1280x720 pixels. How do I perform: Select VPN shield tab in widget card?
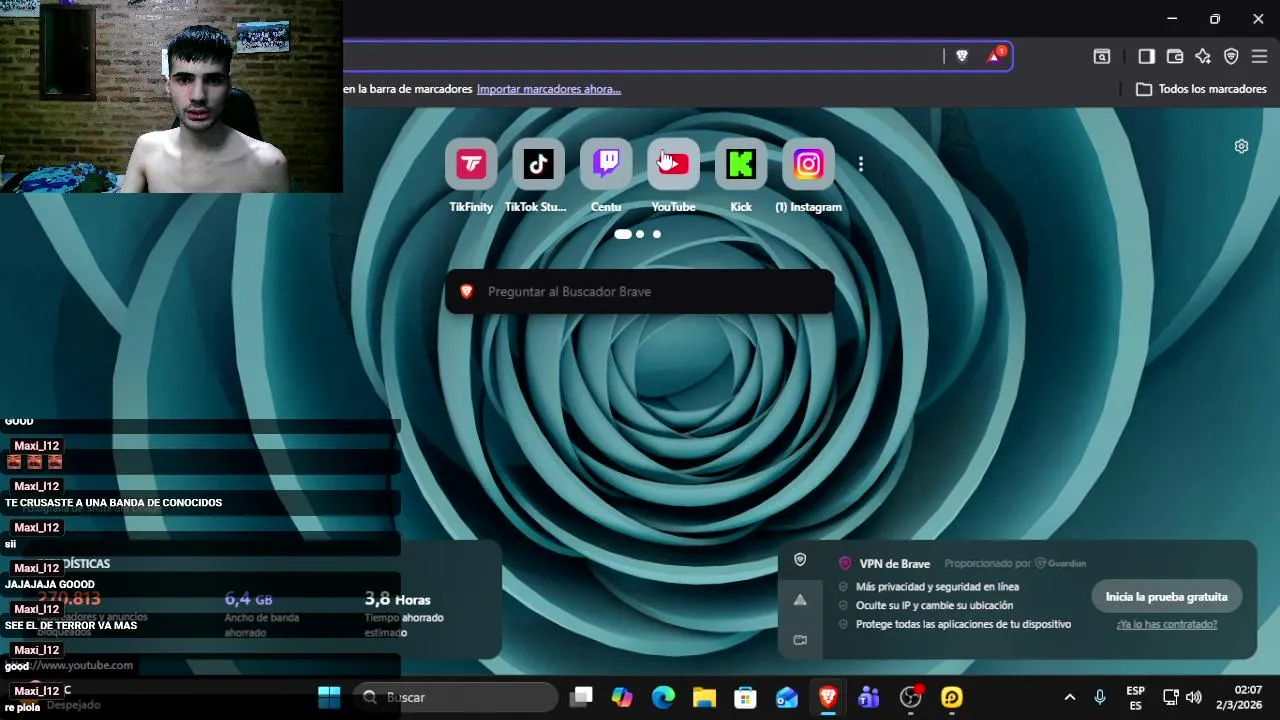pos(800,560)
